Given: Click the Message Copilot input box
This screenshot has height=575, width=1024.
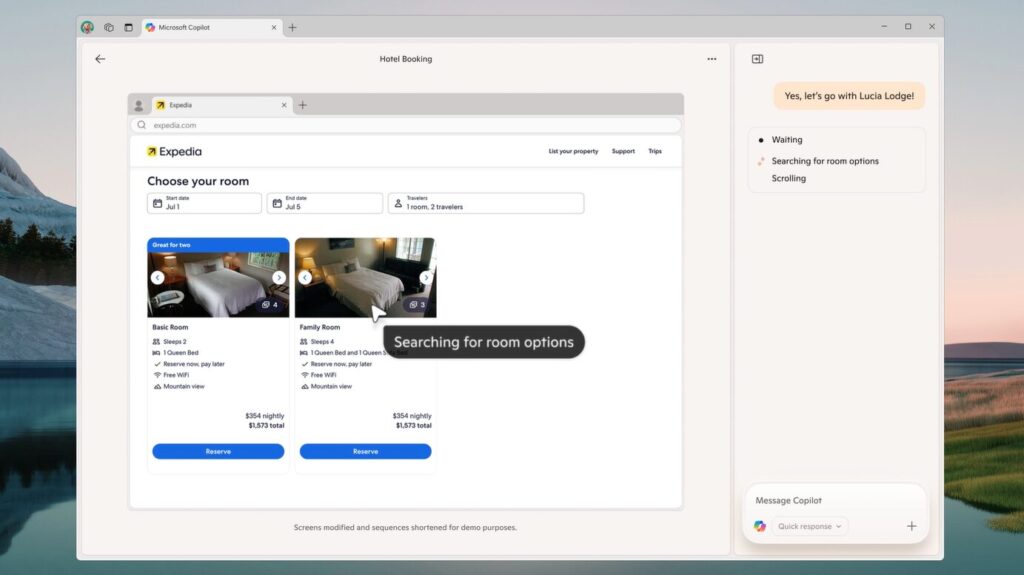Looking at the screenshot, I should 835,501.
